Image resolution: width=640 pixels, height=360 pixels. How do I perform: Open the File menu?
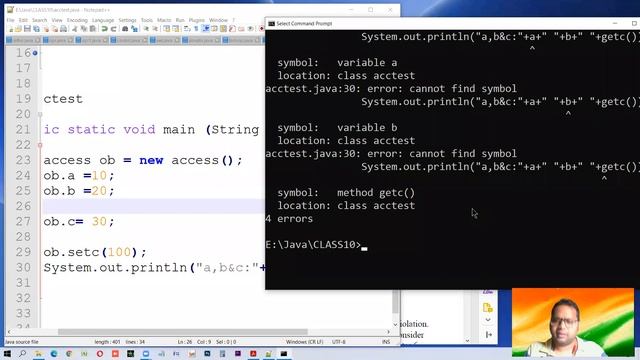click(11, 20)
